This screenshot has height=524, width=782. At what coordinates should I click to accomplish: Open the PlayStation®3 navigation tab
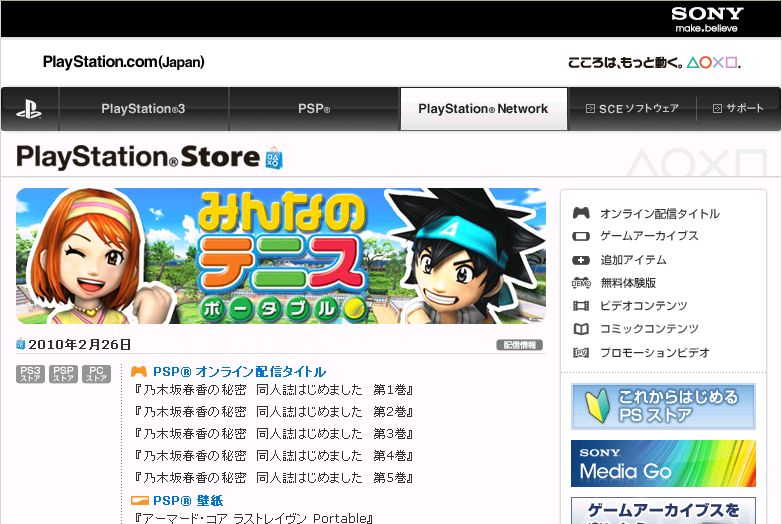144,109
